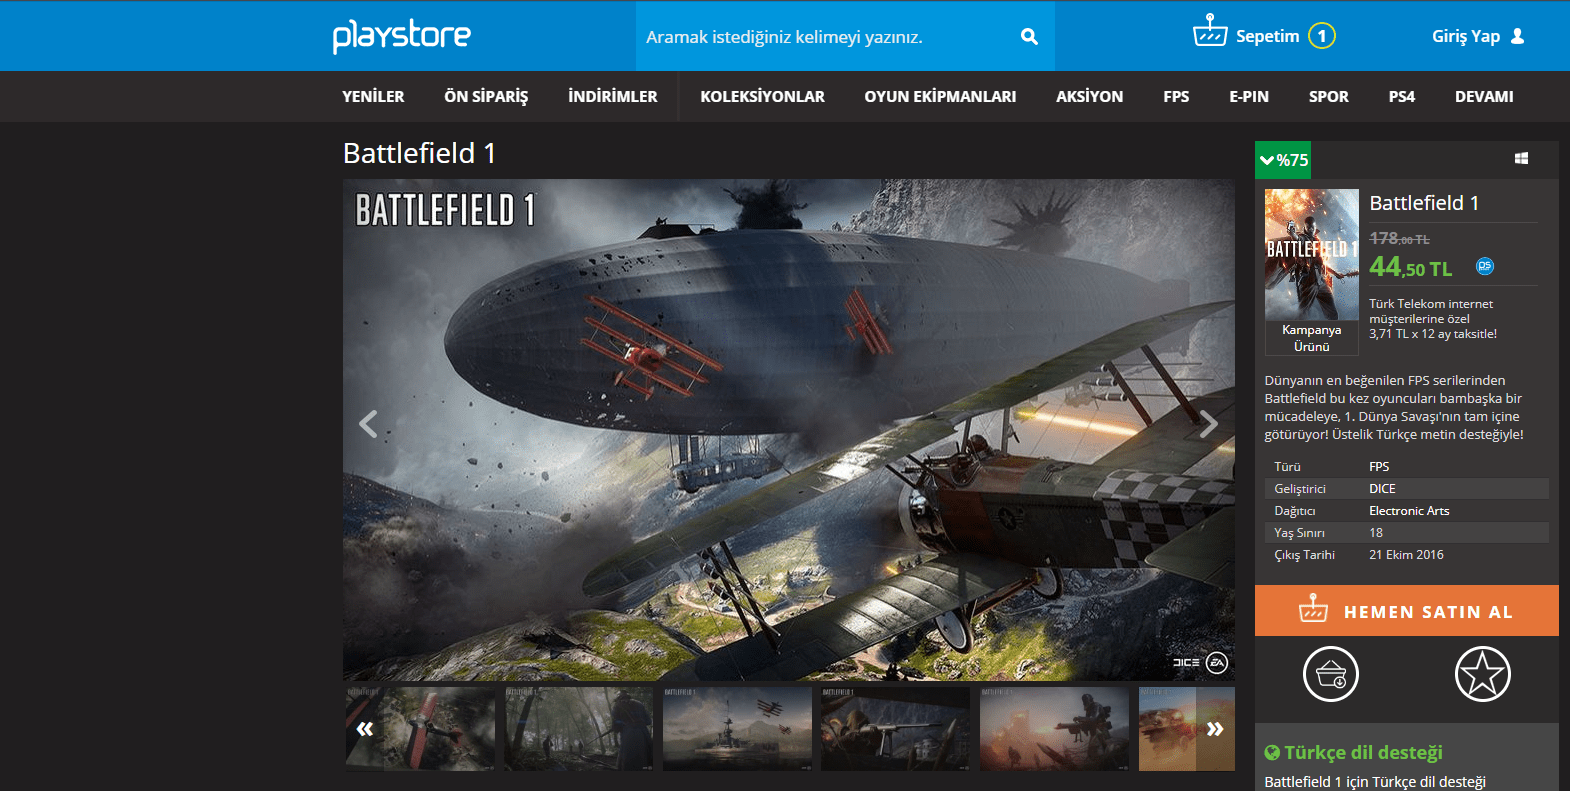Open KOLEKSİYONLAR category

(762, 97)
